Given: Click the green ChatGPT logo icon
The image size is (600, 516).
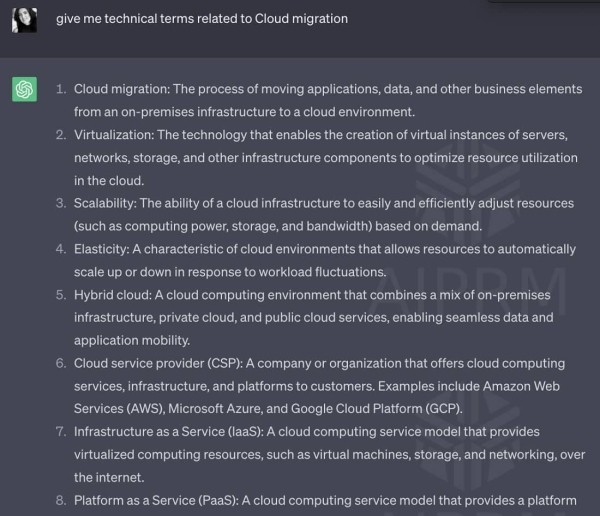Looking at the screenshot, I should (x=24, y=90).
